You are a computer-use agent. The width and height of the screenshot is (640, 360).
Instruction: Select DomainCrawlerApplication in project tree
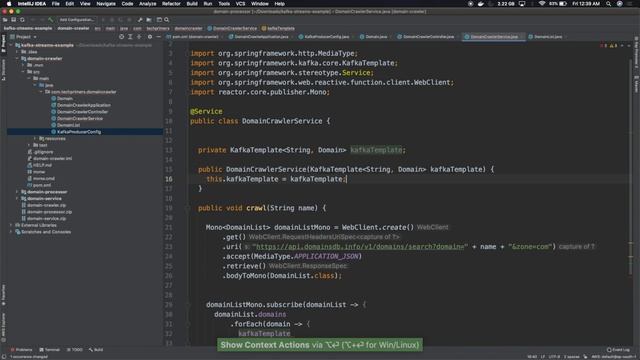pyautogui.click(x=84, y=105)
